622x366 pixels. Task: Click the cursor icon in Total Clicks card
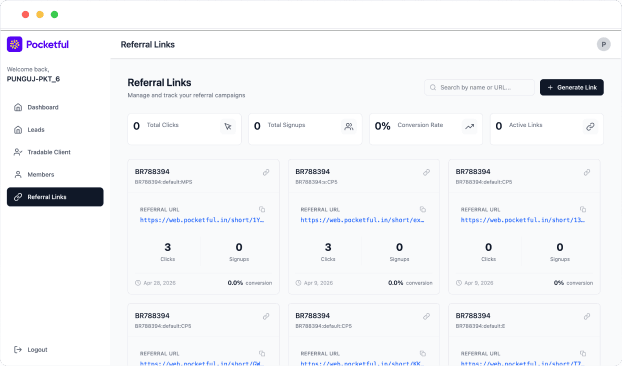(x=228, y=126)
